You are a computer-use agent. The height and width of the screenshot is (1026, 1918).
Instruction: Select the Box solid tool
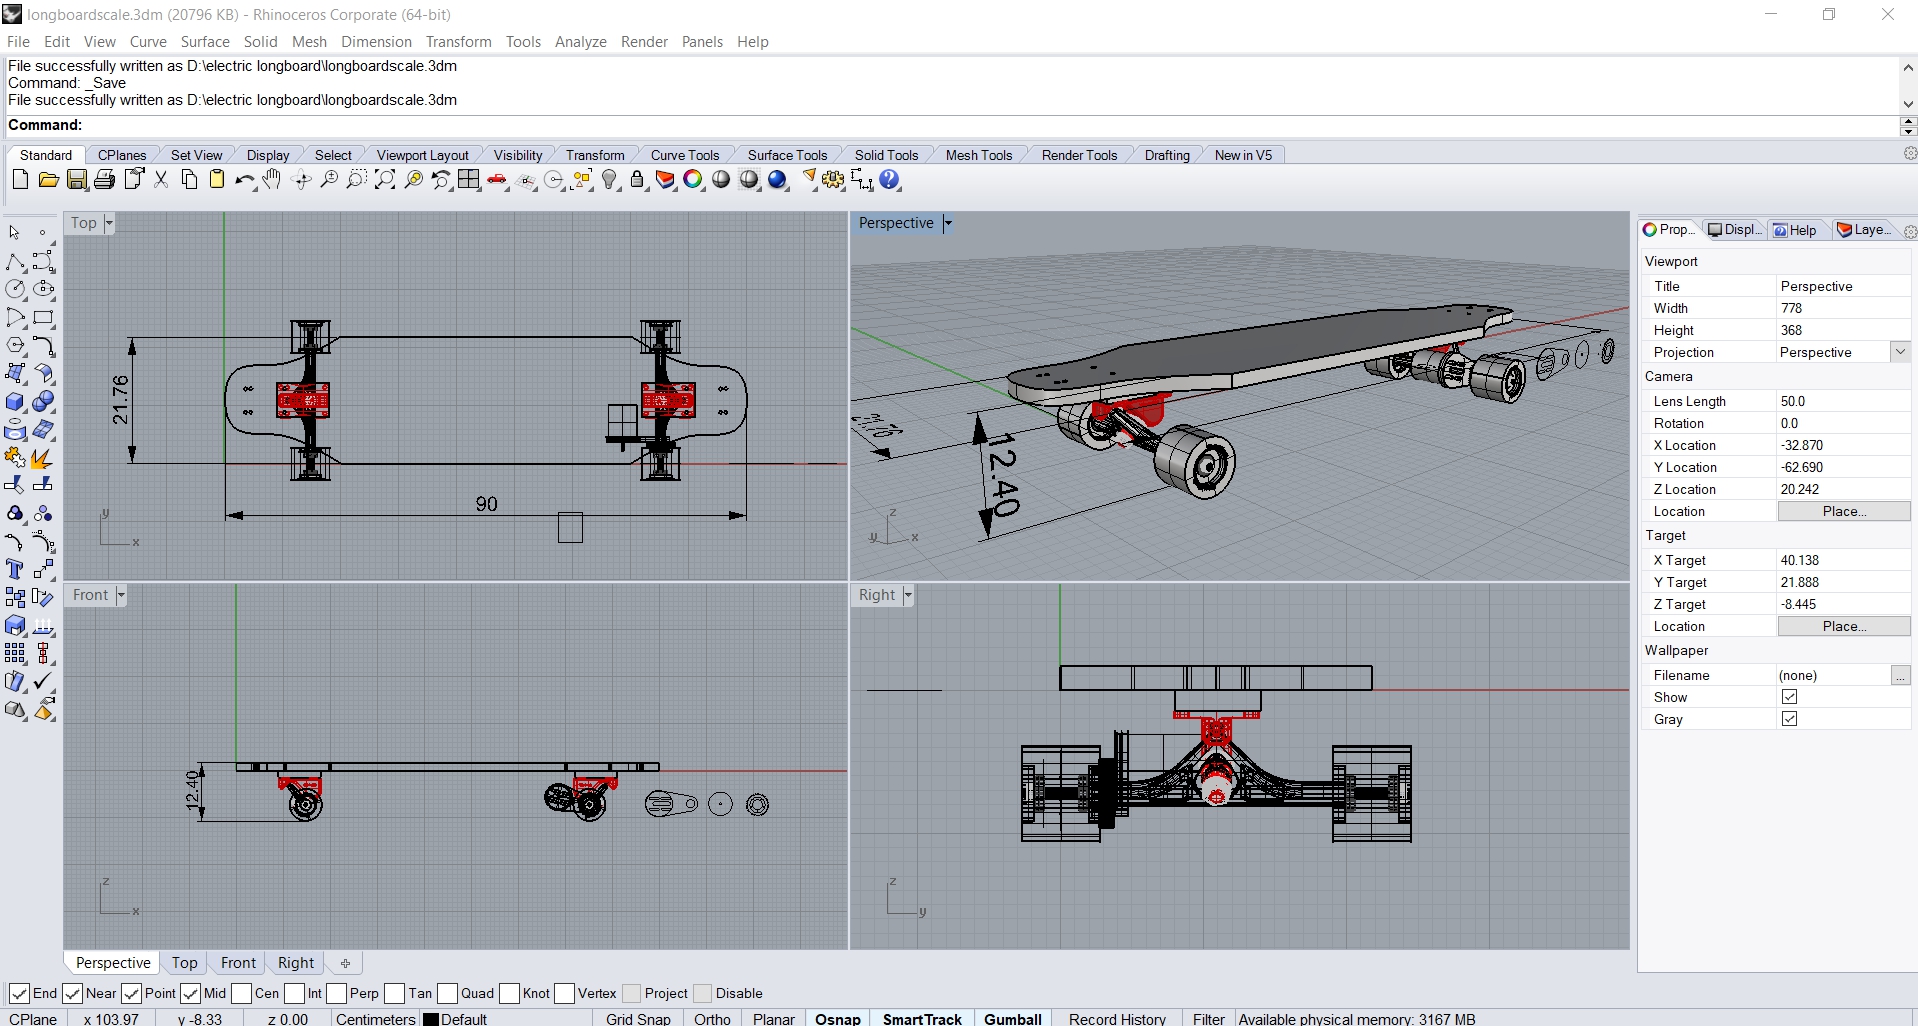pos(15,402)
